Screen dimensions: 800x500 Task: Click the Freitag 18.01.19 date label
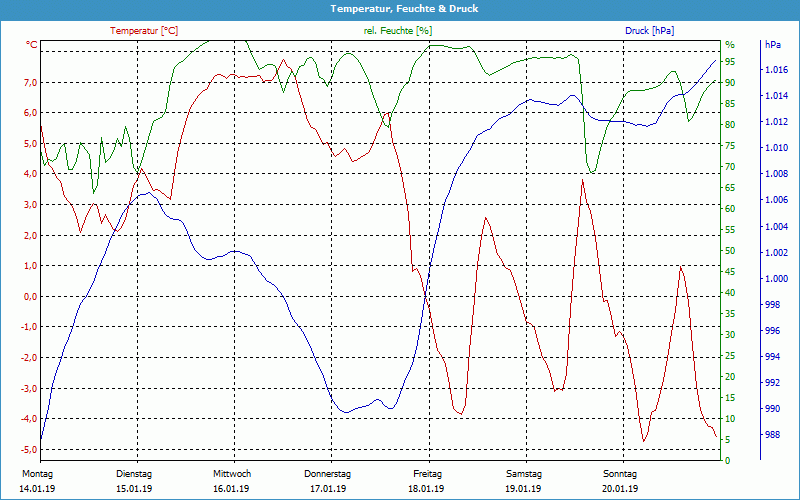click(x=427, y=481)
